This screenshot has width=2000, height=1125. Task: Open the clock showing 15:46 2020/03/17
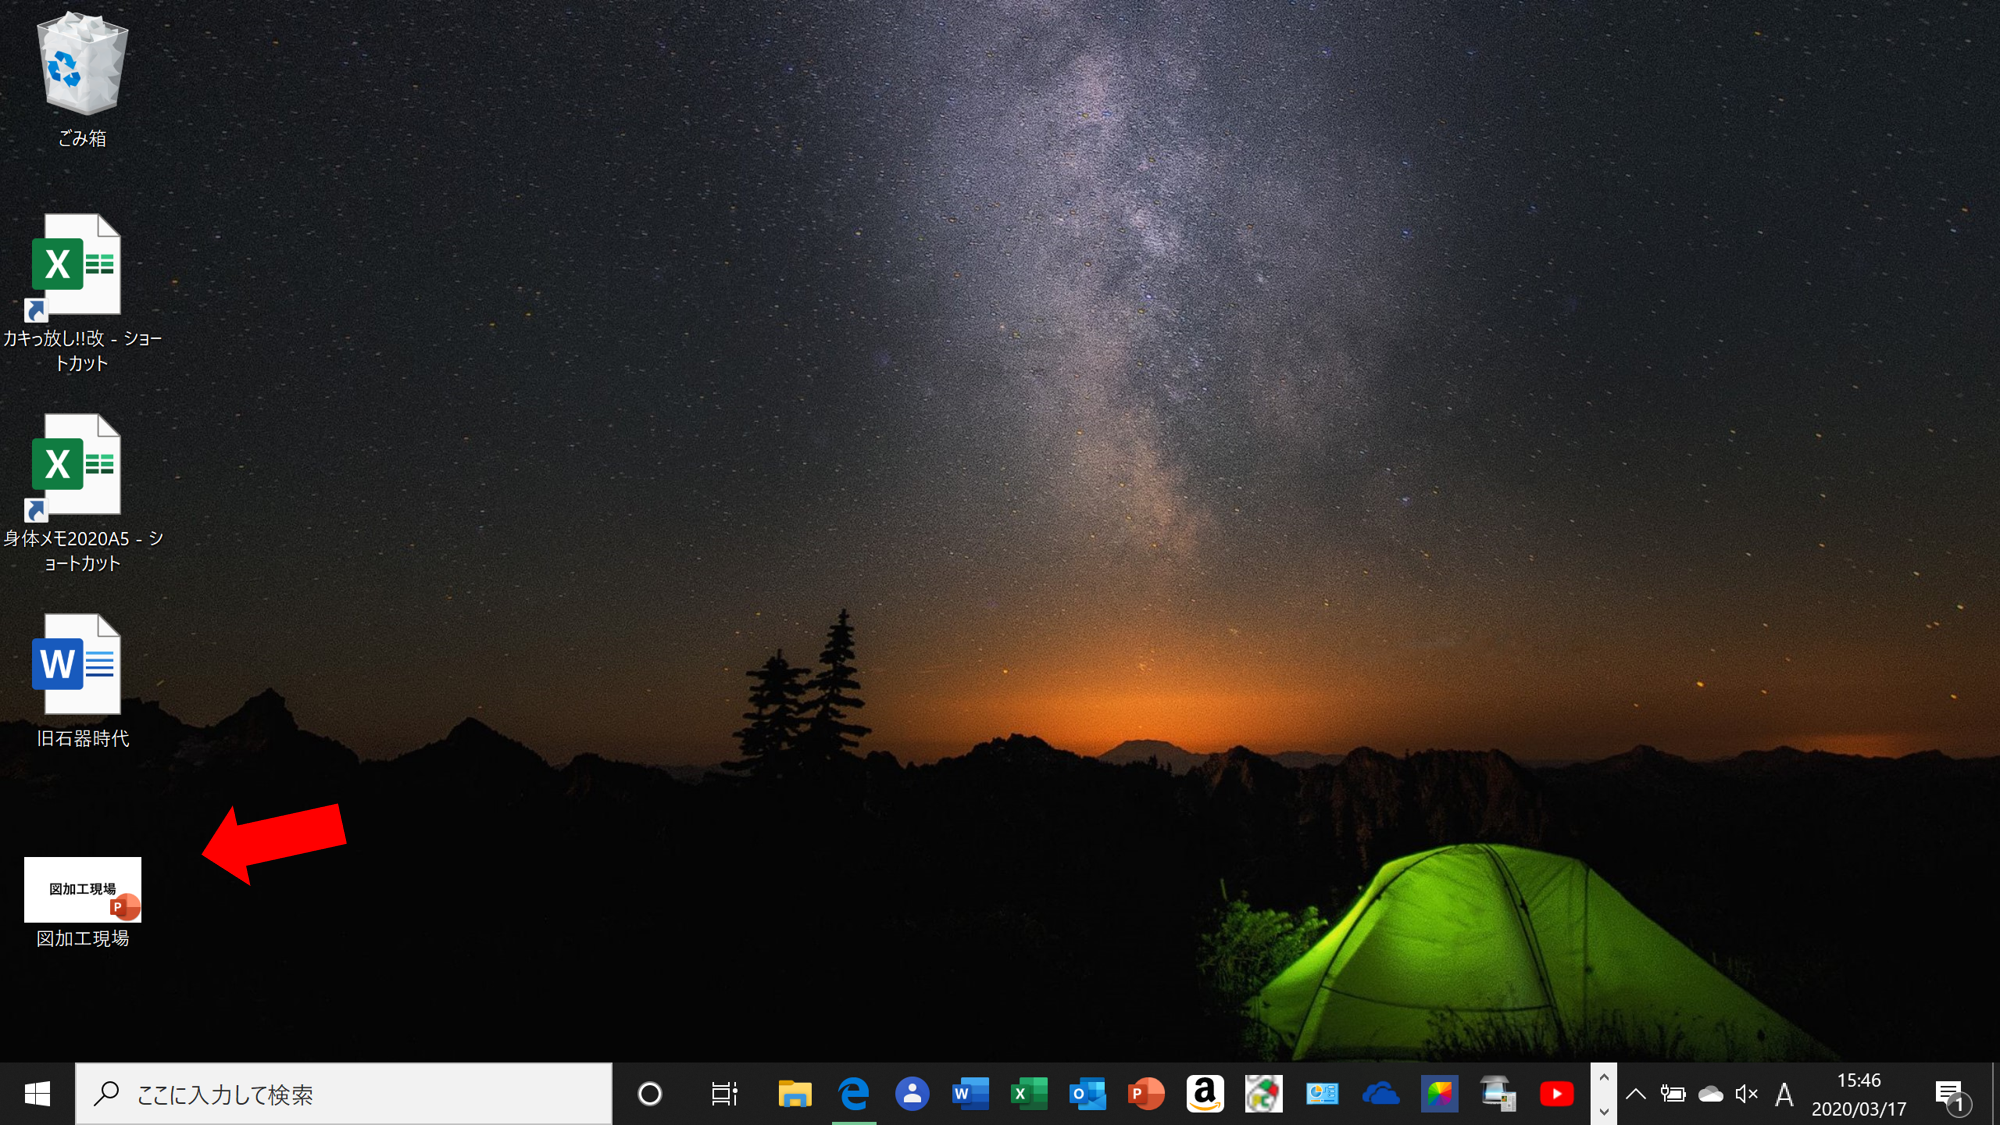coord(1859,1094)
